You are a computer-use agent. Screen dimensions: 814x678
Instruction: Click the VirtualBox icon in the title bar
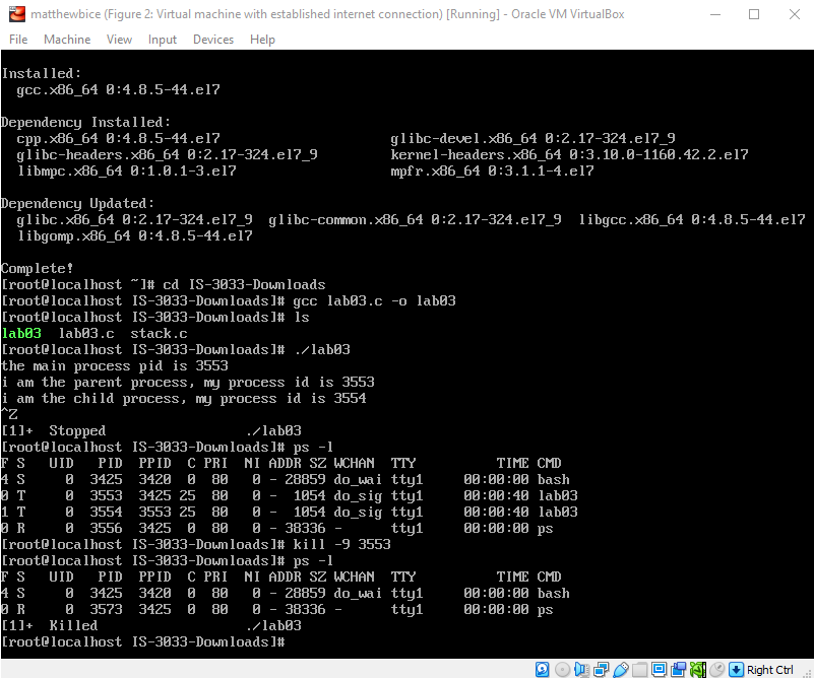(13, 14)
